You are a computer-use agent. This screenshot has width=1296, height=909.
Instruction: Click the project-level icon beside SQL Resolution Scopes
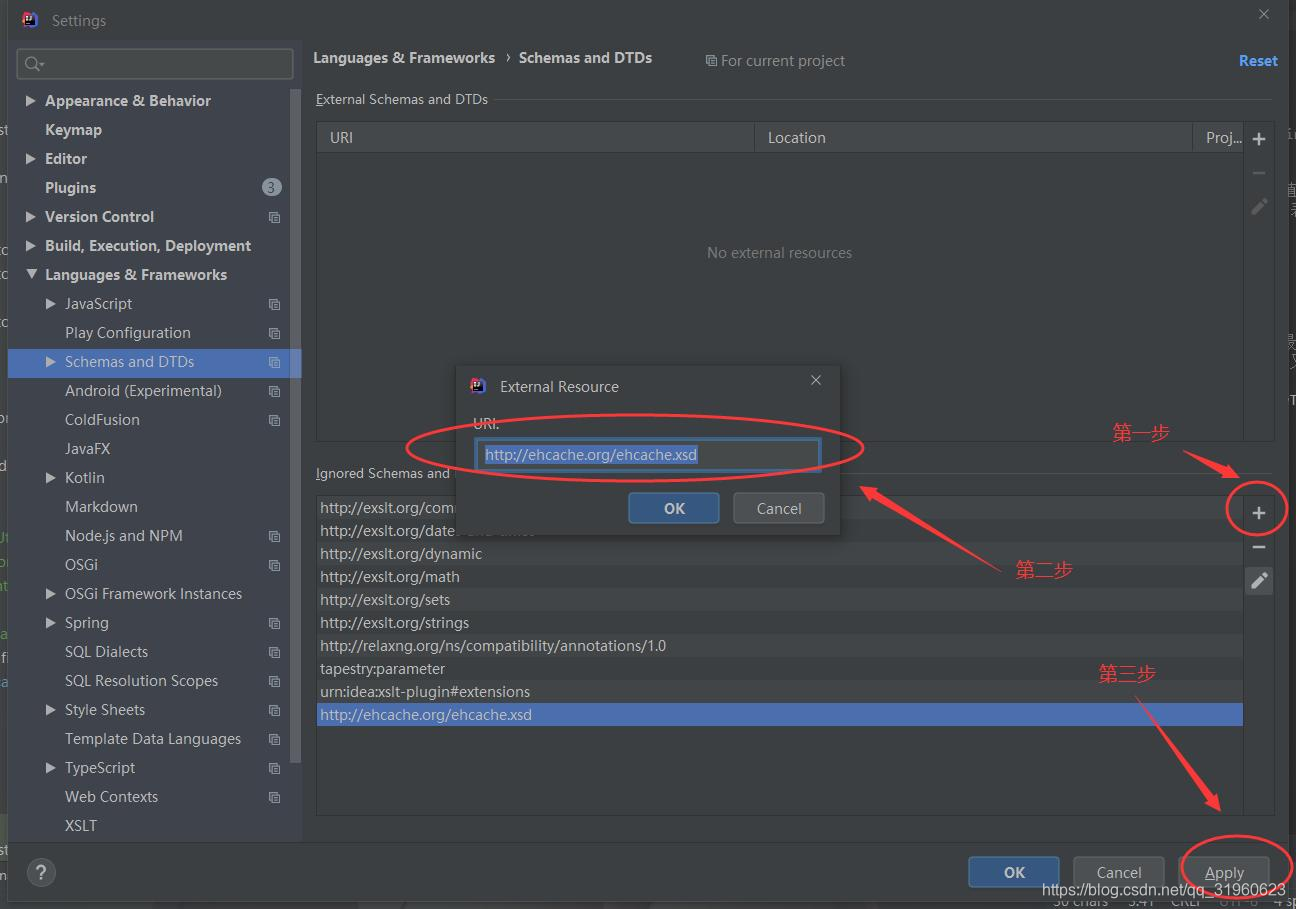point(274,681)
